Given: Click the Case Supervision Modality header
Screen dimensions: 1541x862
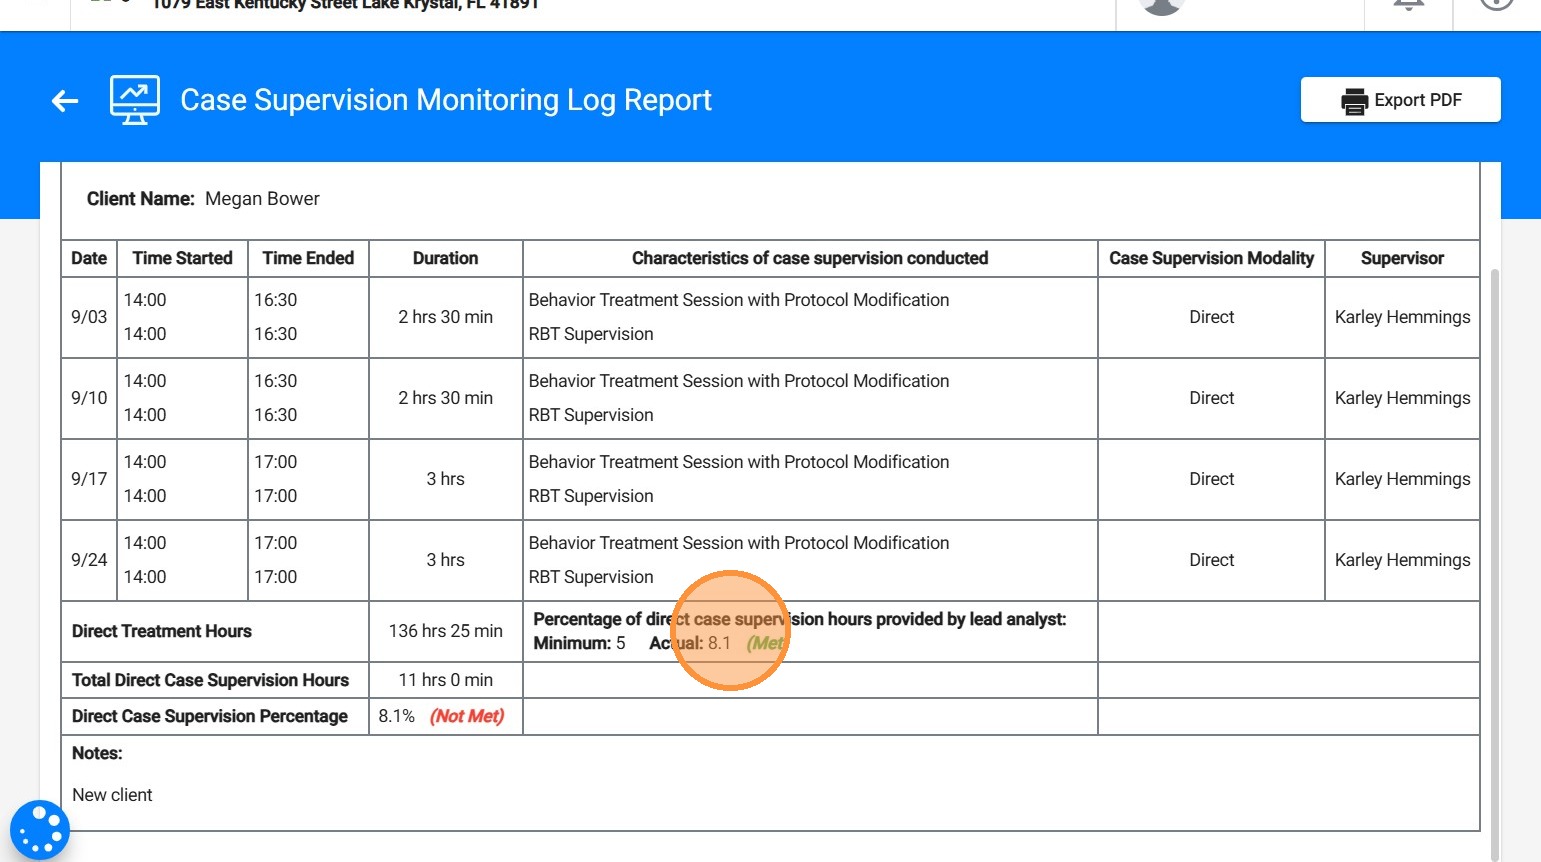Looking at the screenshot, I should coord(1211,258).
